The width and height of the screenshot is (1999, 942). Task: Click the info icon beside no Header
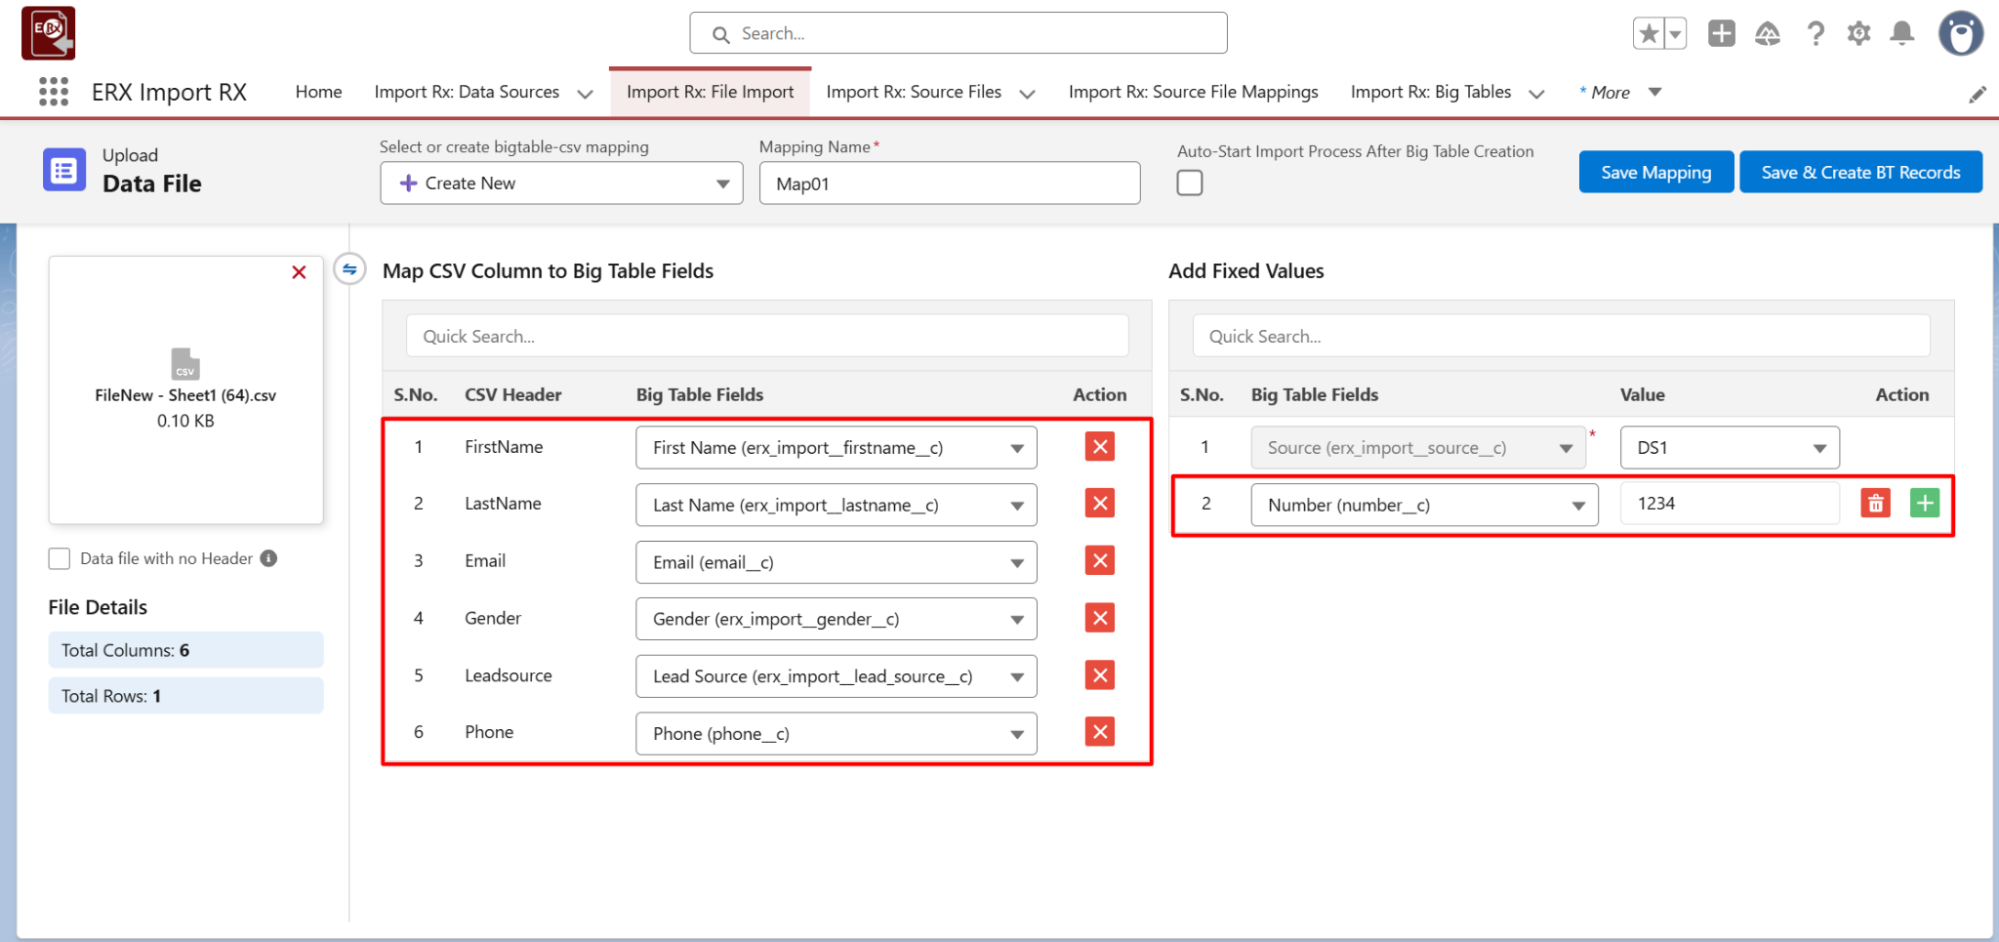[x=269, y=559]
